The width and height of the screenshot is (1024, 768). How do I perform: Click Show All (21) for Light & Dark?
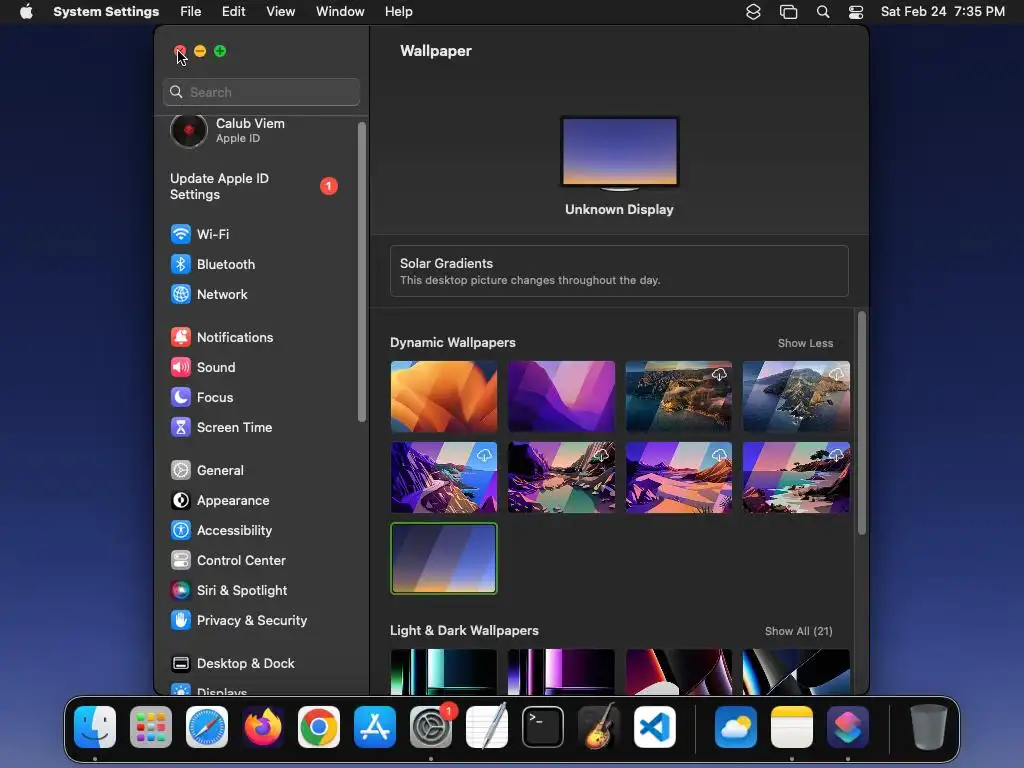(799, 631)
